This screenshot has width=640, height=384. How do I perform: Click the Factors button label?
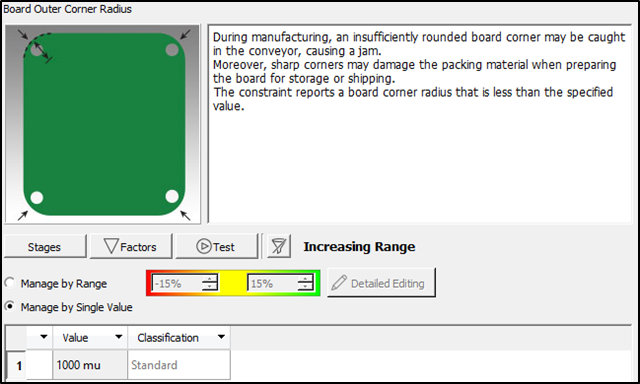tap(138, 247)
